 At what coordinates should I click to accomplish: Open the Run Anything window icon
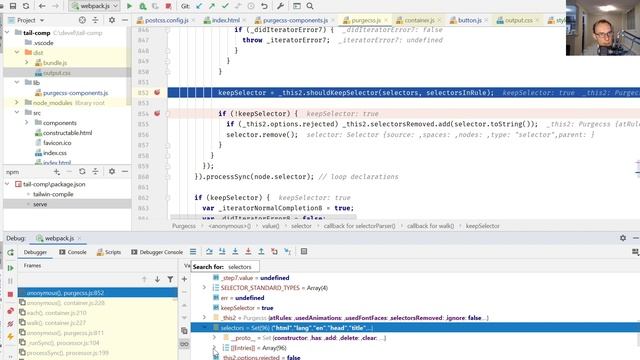pos(297,6)
